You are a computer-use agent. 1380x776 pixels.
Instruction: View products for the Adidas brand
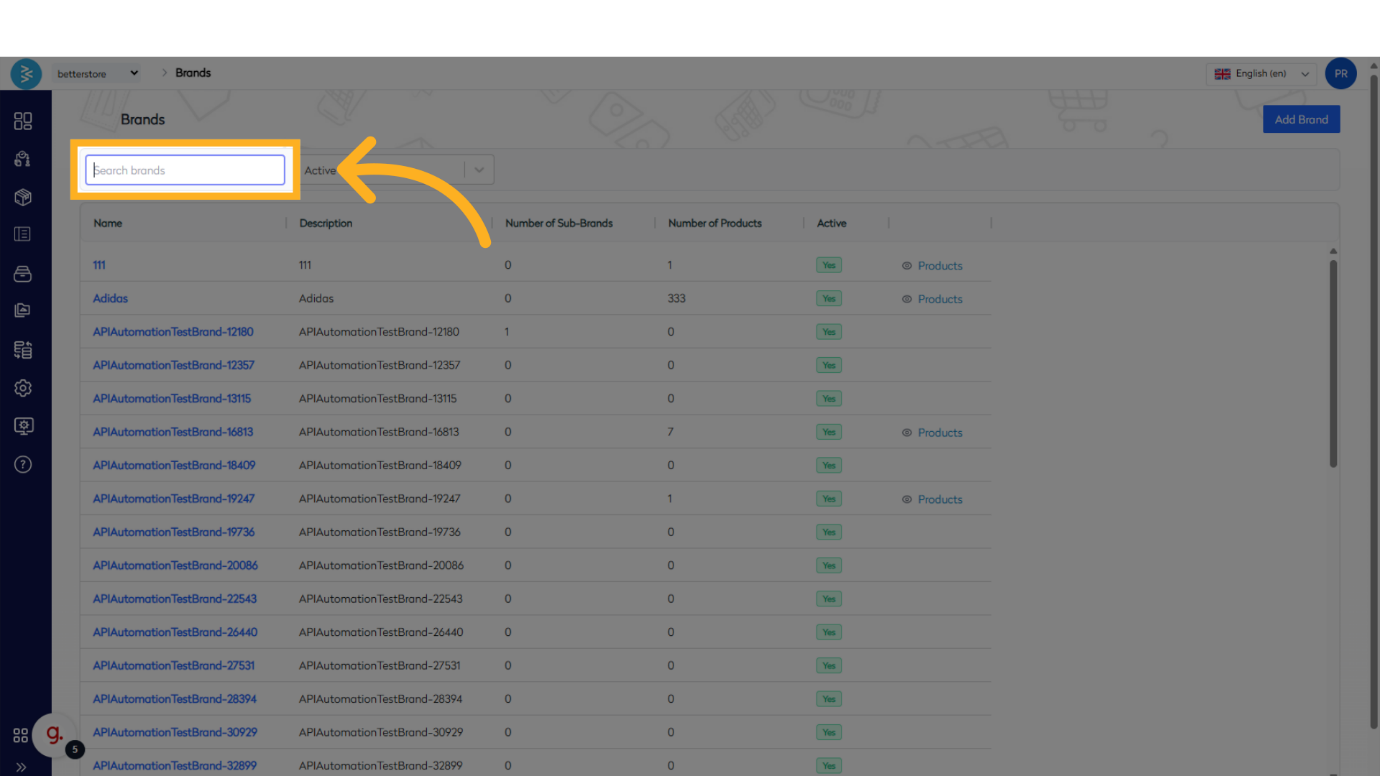coord(932,299)
